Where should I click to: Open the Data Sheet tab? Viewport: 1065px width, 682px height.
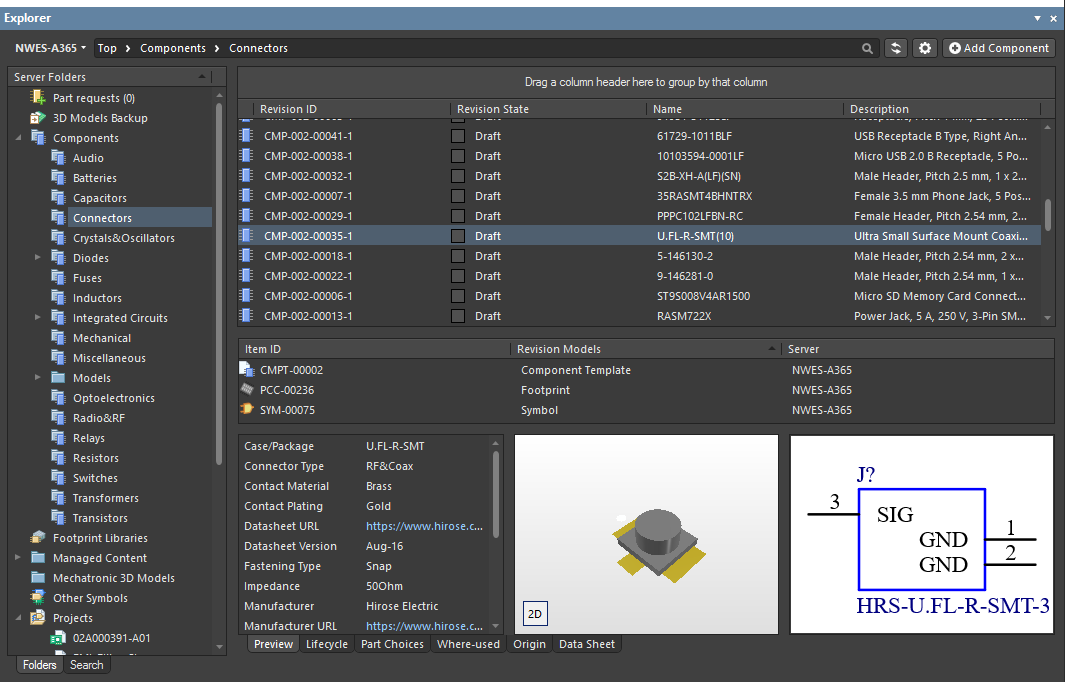587,644
